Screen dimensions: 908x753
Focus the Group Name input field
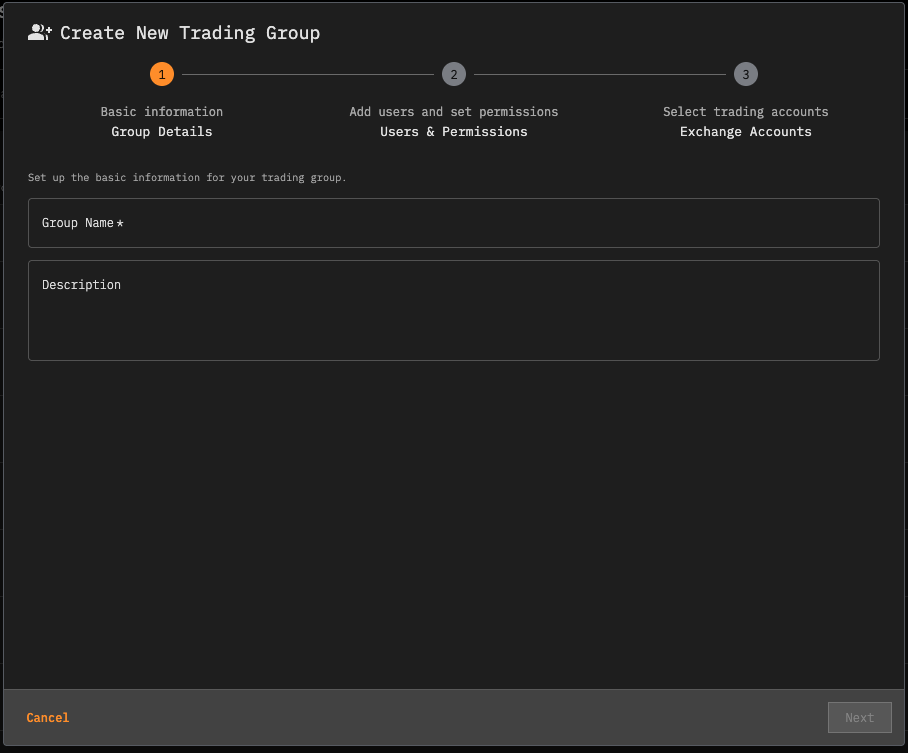pyautogui.click(x=454, y=223)
